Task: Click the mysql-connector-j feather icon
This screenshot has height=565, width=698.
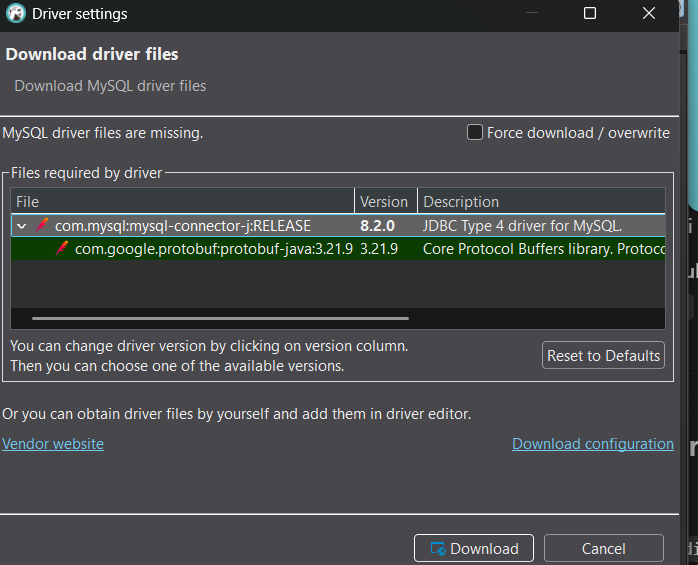Action: pyautogui.click(x=42, y=225)
